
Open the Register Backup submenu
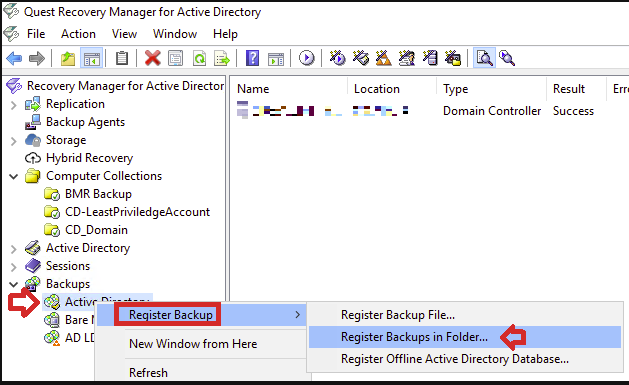click(202, 315)
